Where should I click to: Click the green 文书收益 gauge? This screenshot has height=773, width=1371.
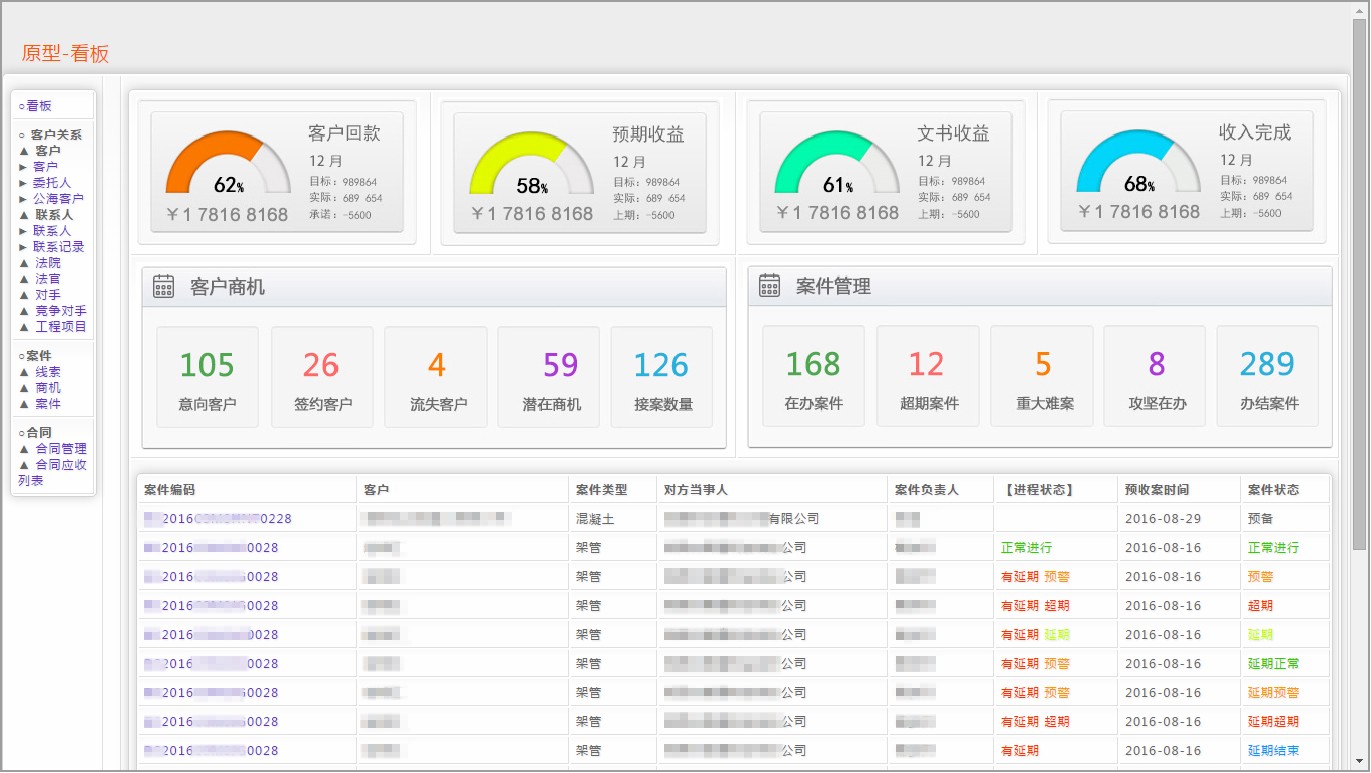[x=837, y=162]
